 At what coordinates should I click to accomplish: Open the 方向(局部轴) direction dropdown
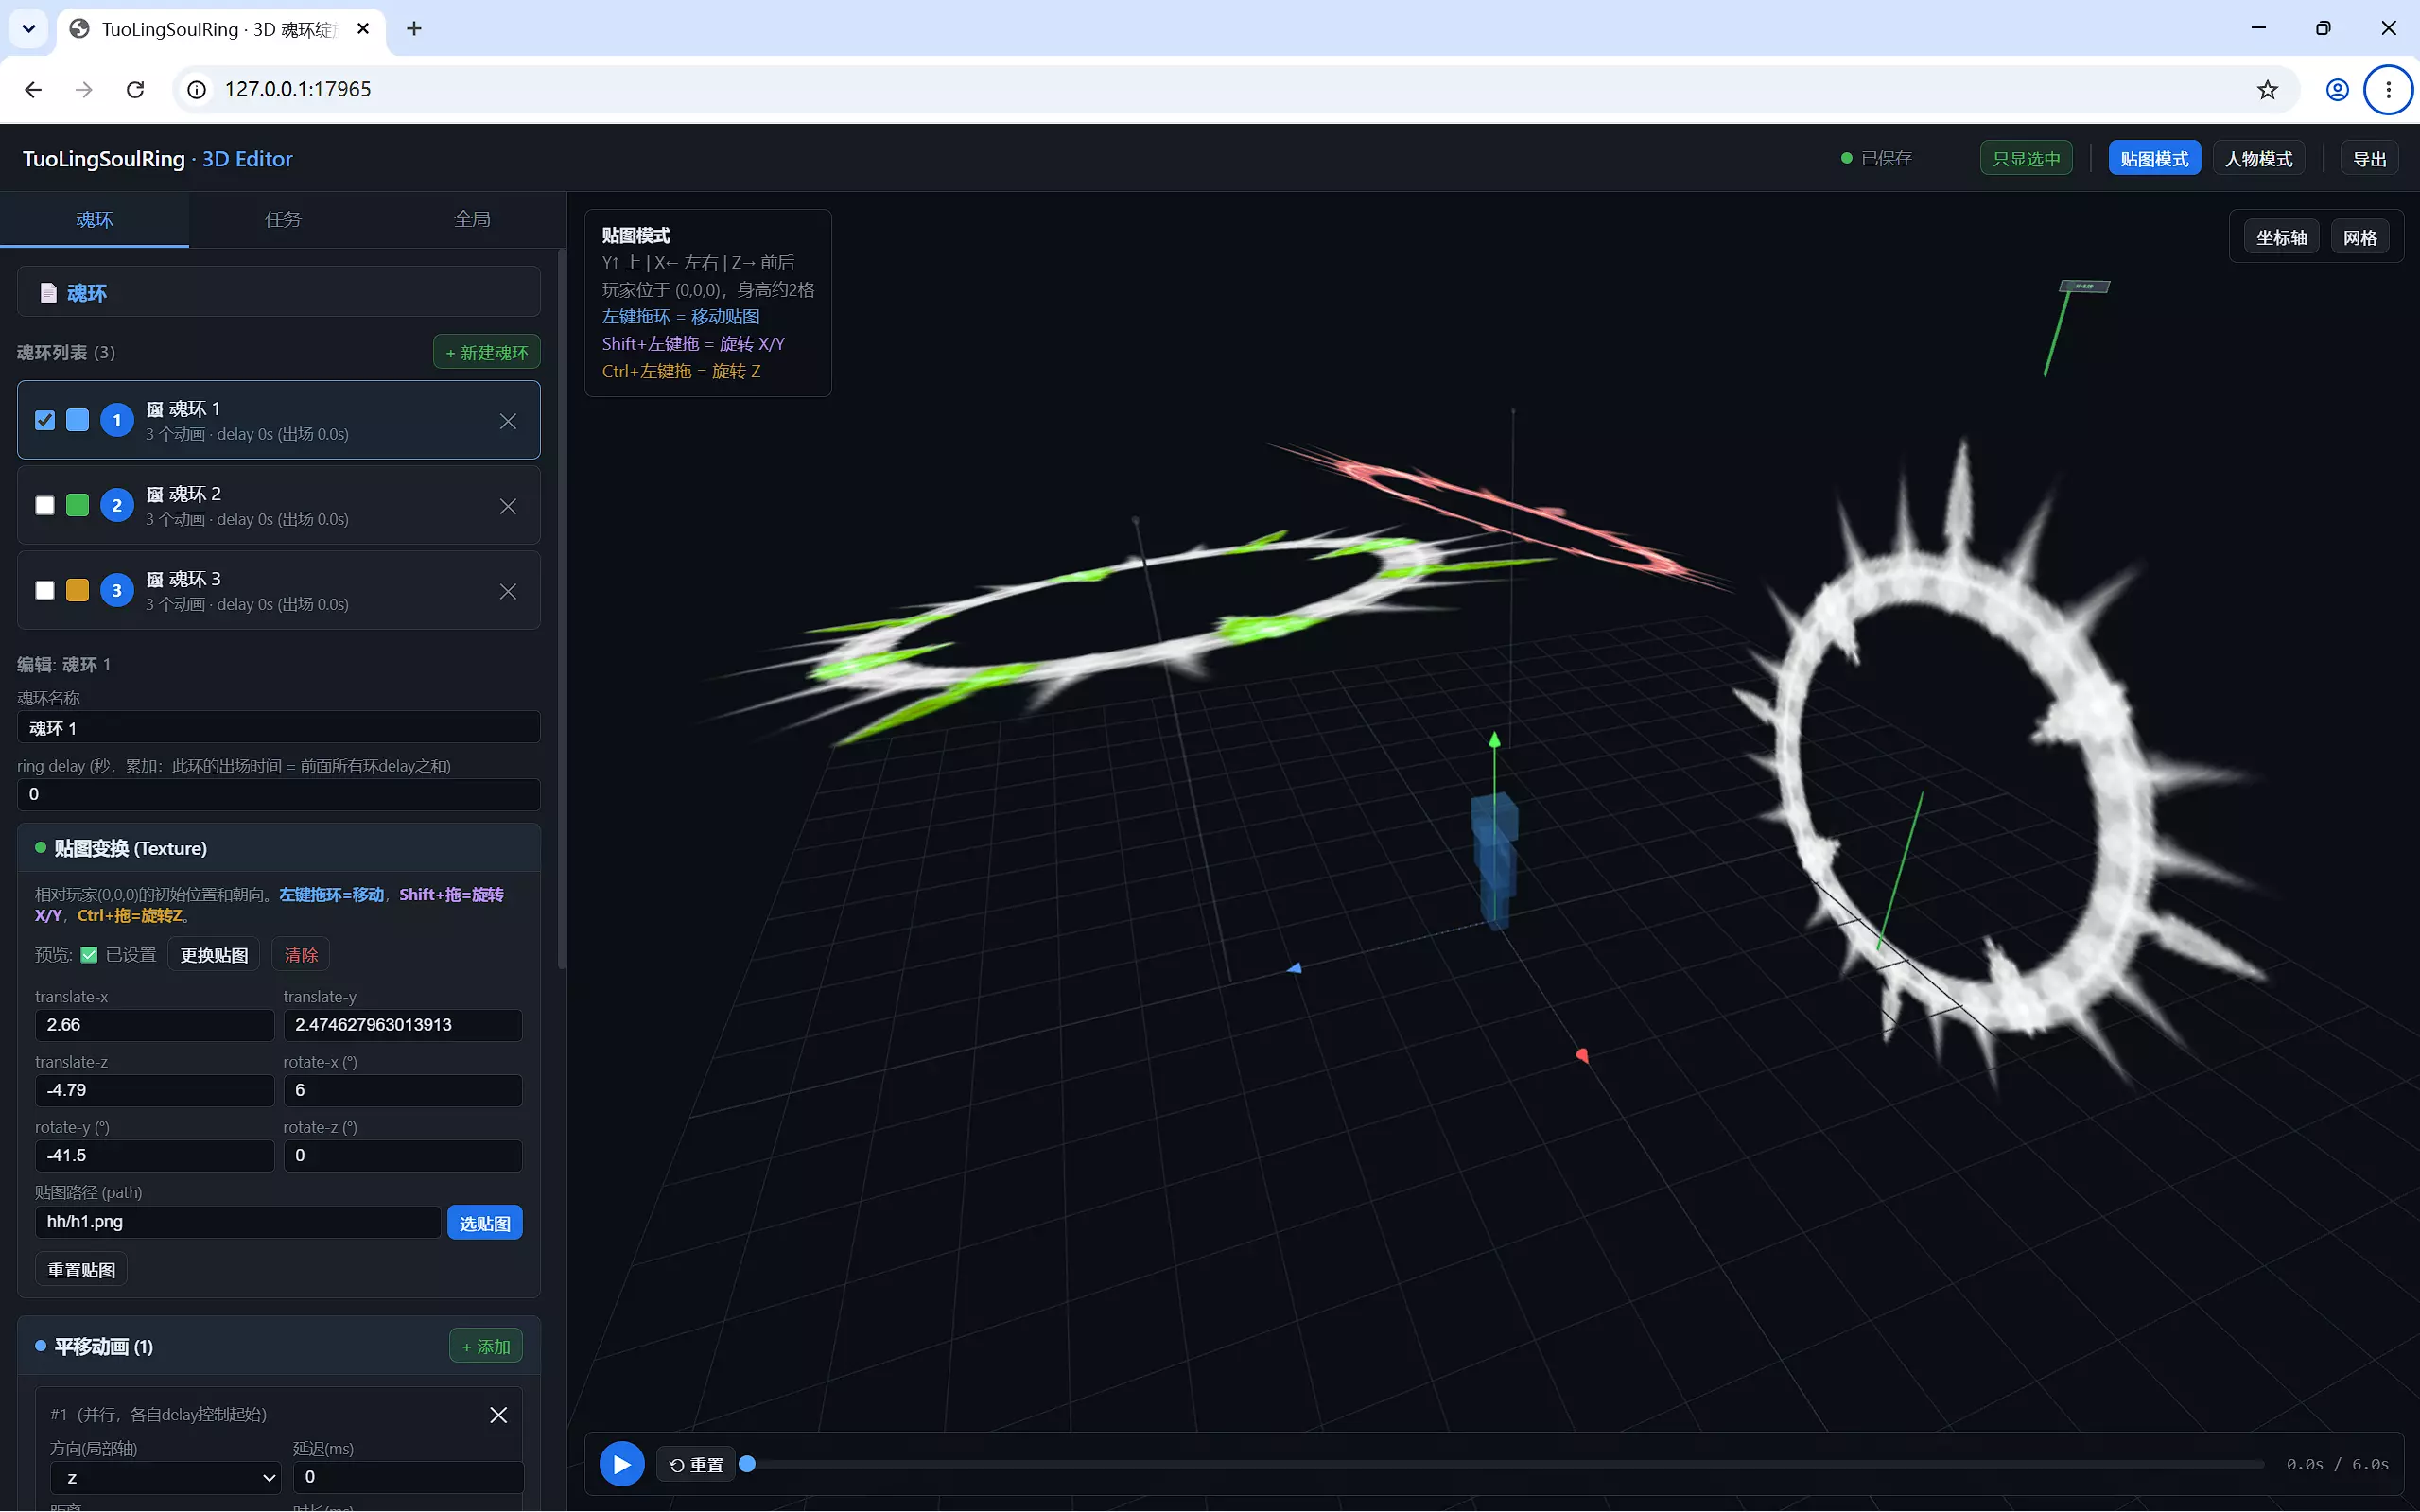166,1477
